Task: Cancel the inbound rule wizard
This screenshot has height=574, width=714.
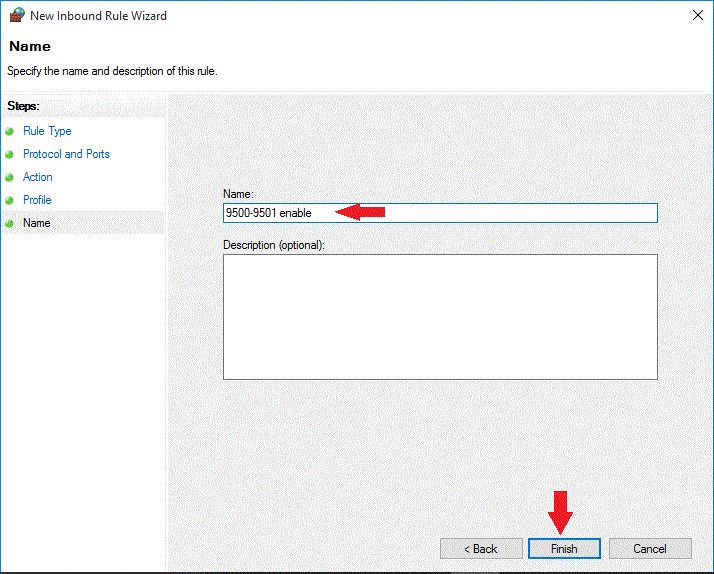Action: 650,549
